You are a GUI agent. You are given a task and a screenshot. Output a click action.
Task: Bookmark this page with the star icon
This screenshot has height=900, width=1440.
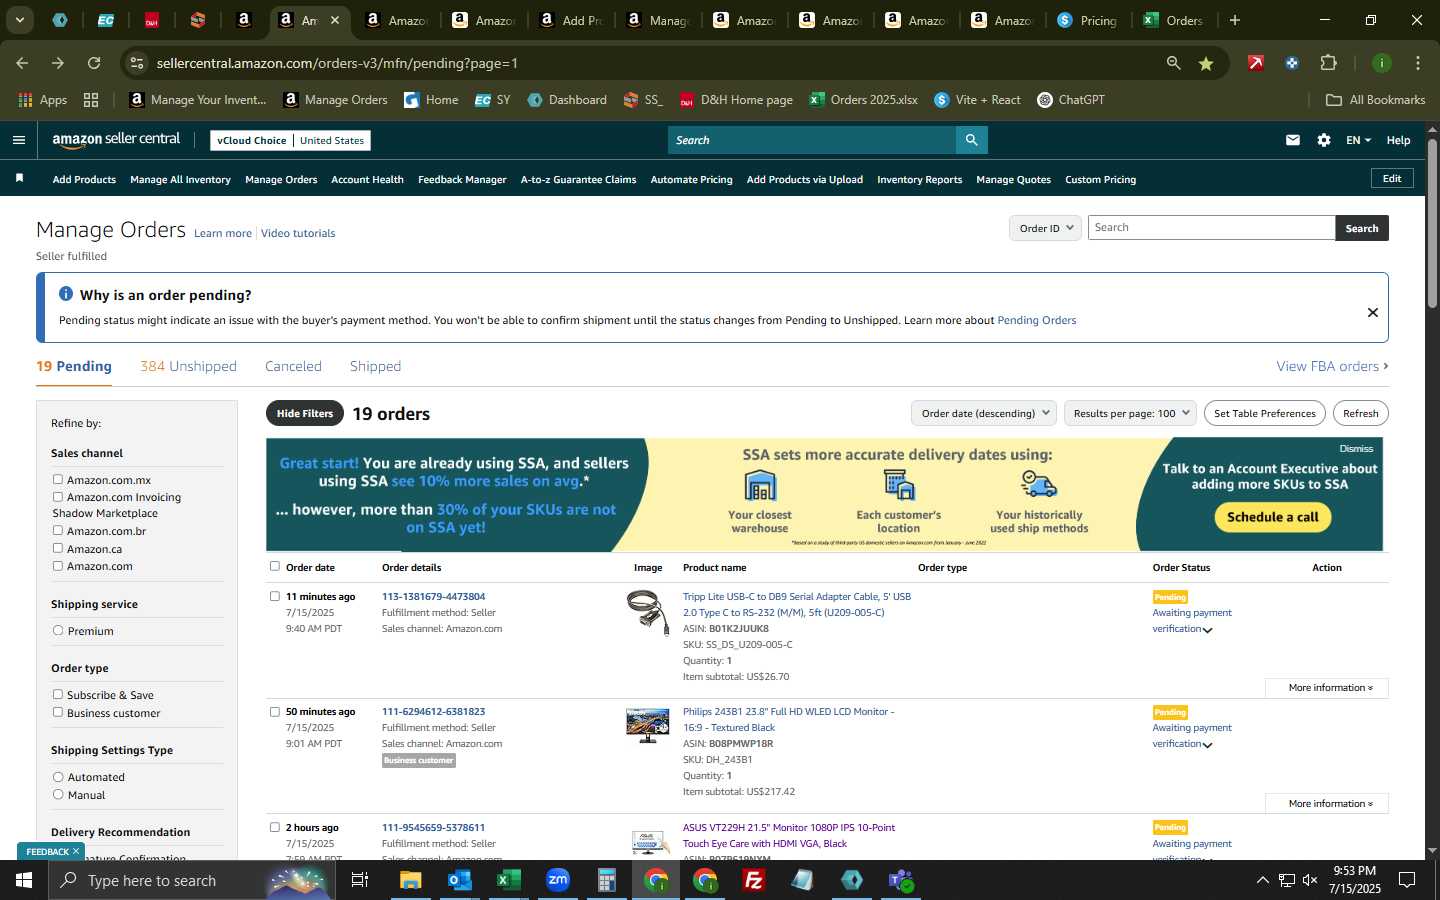[x=1206, y=63]
